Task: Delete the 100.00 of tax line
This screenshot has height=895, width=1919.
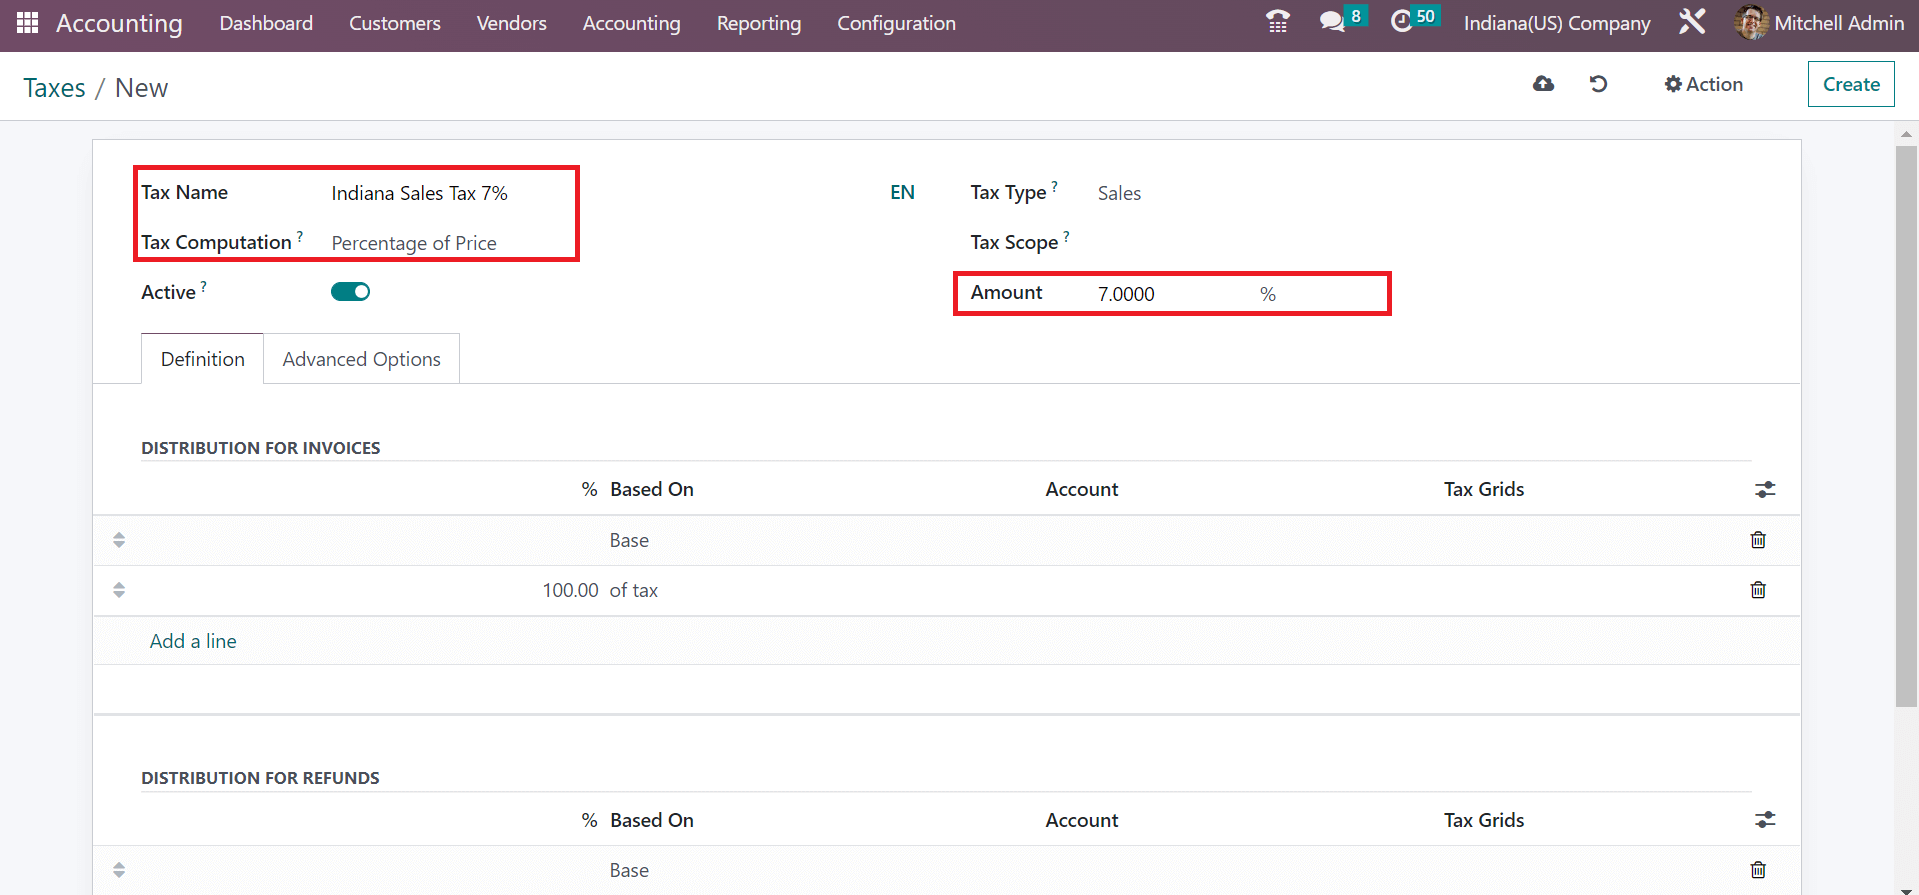Action: pos(1758,590)
